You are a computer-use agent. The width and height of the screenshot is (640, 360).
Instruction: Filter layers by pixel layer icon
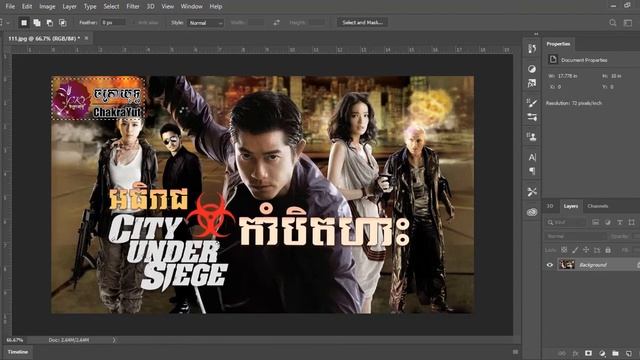tap(596, 222)
